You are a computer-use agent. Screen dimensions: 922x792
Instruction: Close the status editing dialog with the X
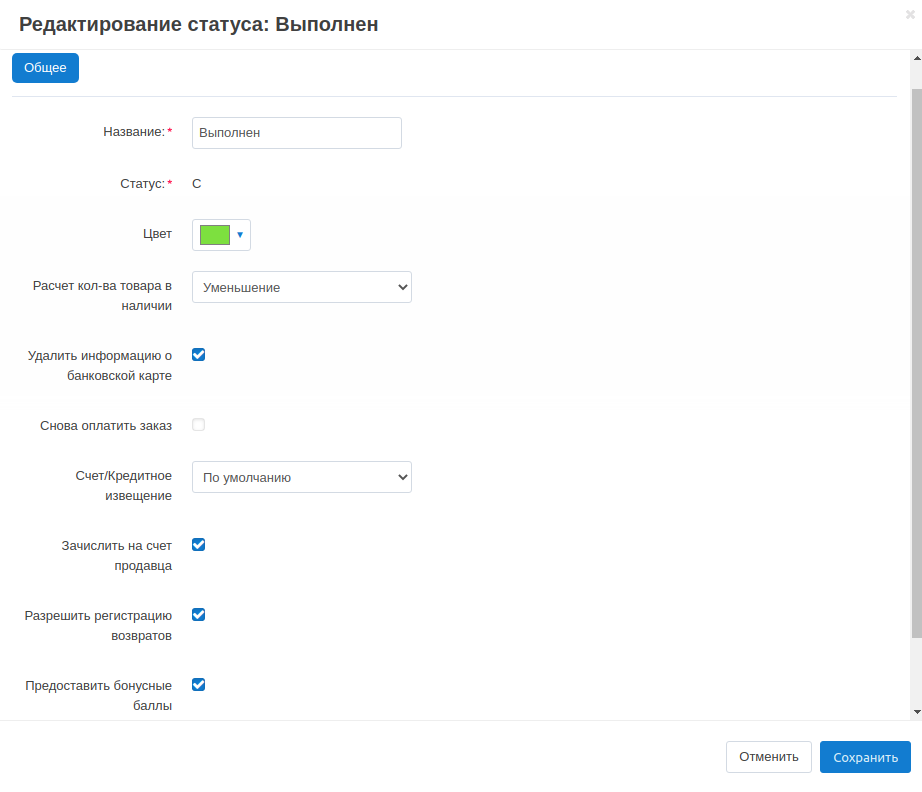click(910, 14)
